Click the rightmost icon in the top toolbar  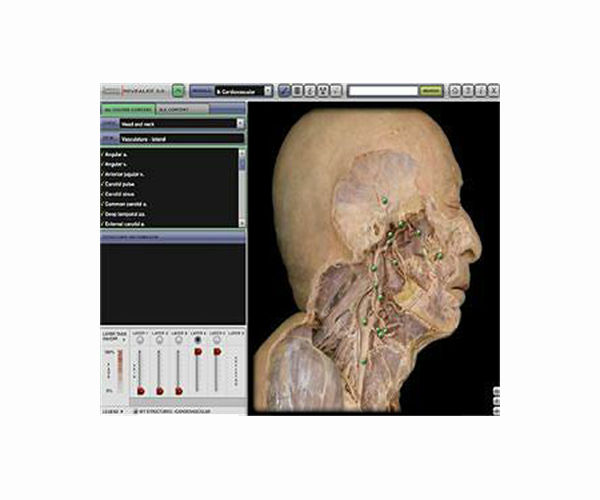click(492, 90)
